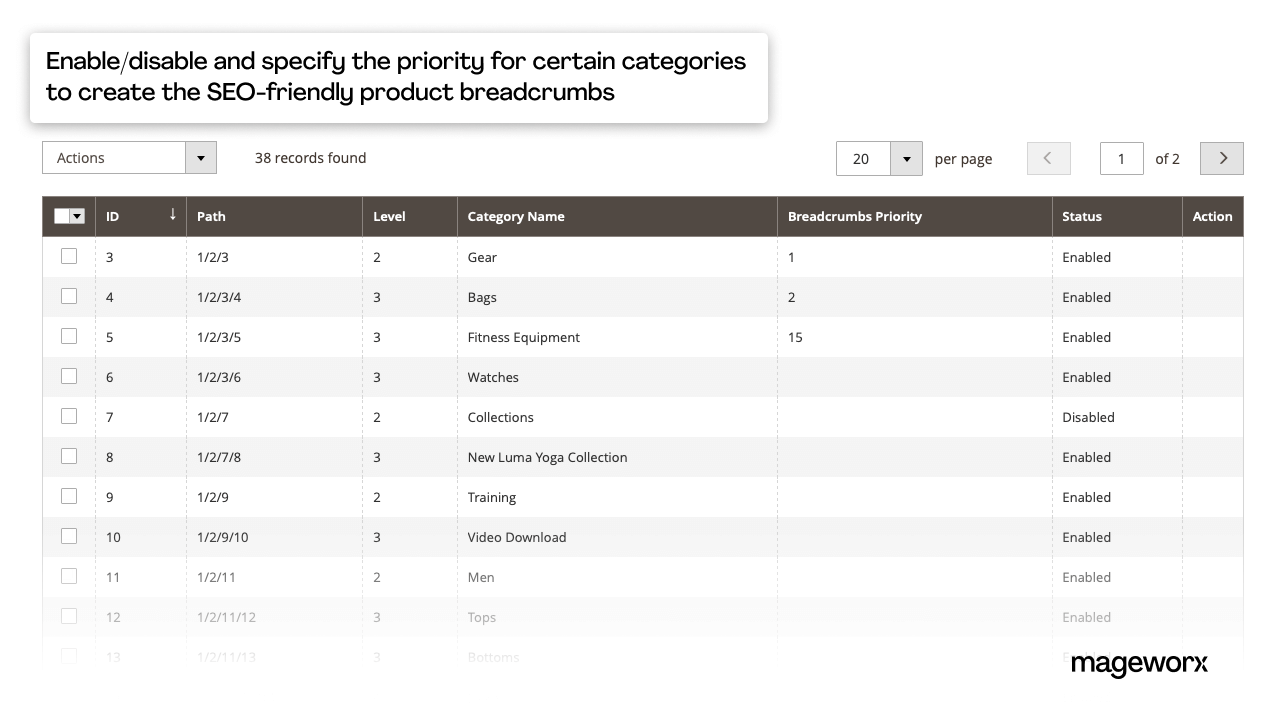This screenshot has width=1288, height=728.
Task: Click the mageworx logo
Action: [x=1140, y=664]
